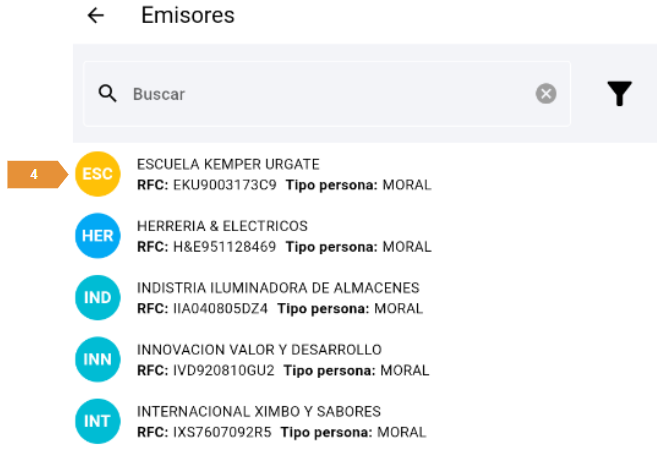
Task: Select the blue HER avatar circle
Action: click(x=97, y=236)
